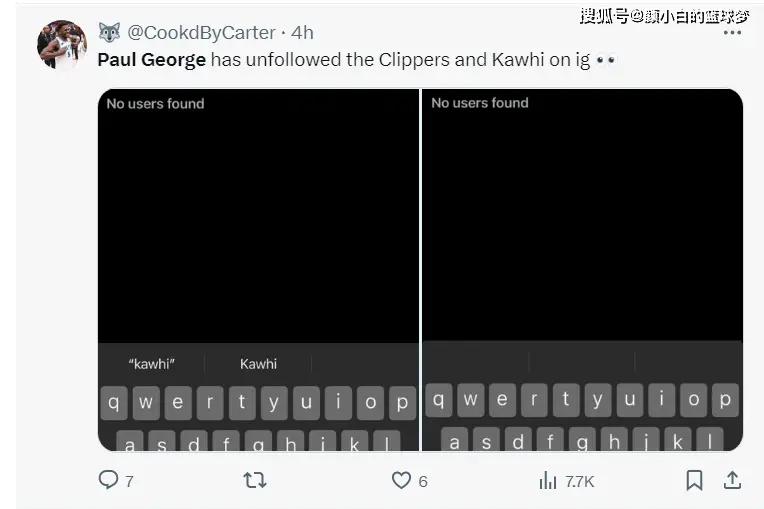Select the quoted "kawhi" keyboard suggestion
This screenshot has width=764, height=509.
pos(152,364)
